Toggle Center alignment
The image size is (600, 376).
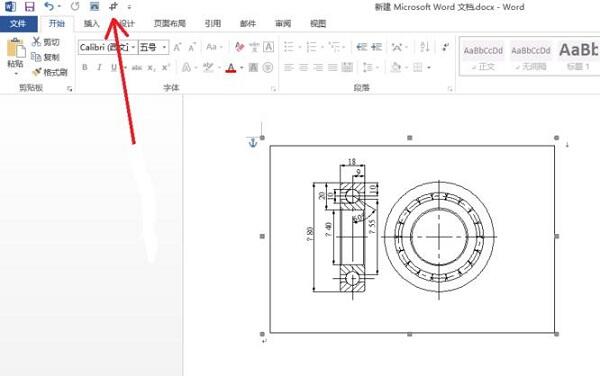pyautogui.click(x=303, y=68)
